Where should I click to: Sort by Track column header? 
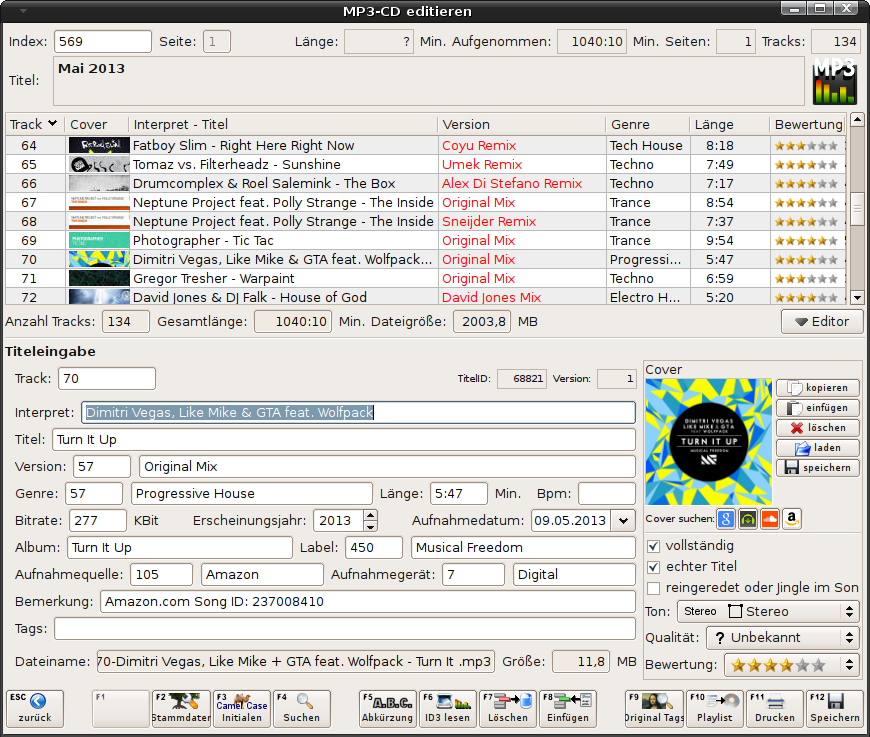[34, 124]
